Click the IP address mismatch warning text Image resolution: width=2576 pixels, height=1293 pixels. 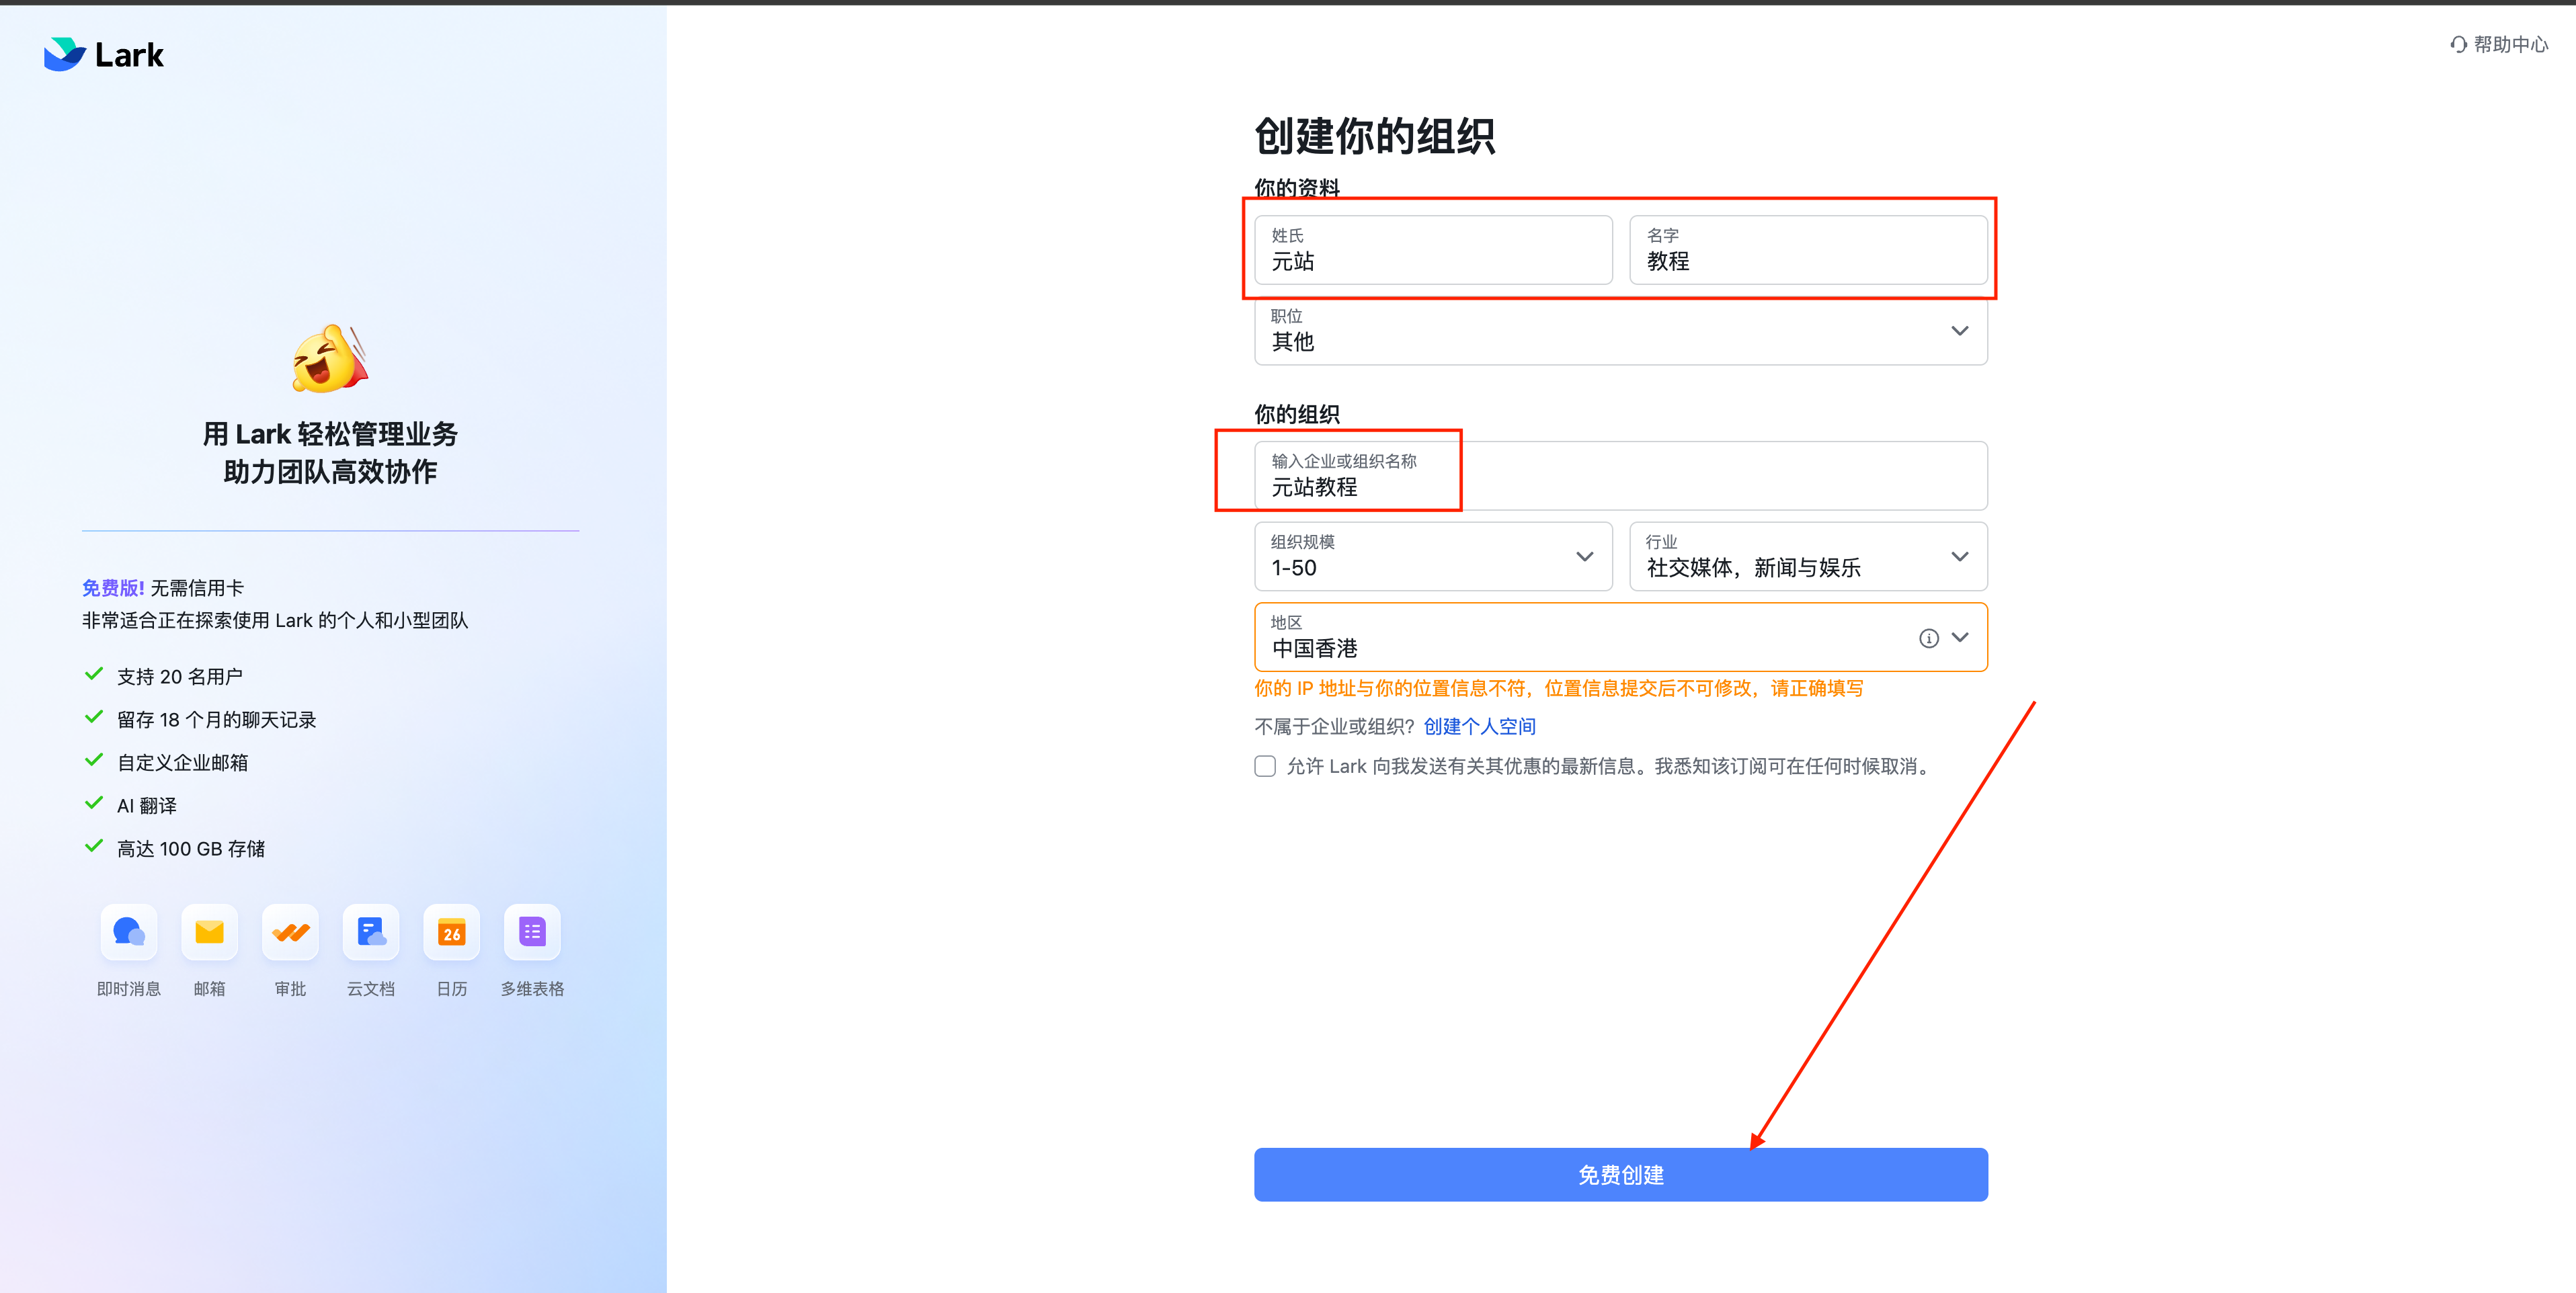pos(1558,688)
